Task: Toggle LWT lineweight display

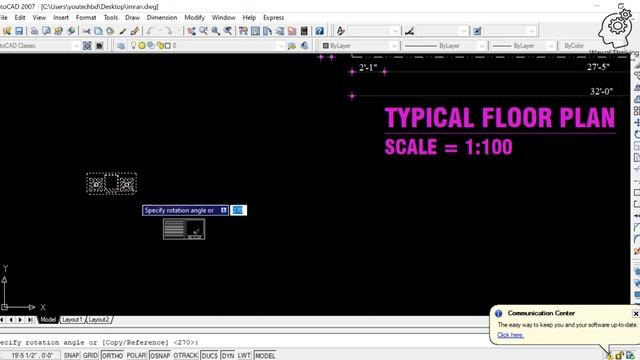Action: click(x=244, y=356)
